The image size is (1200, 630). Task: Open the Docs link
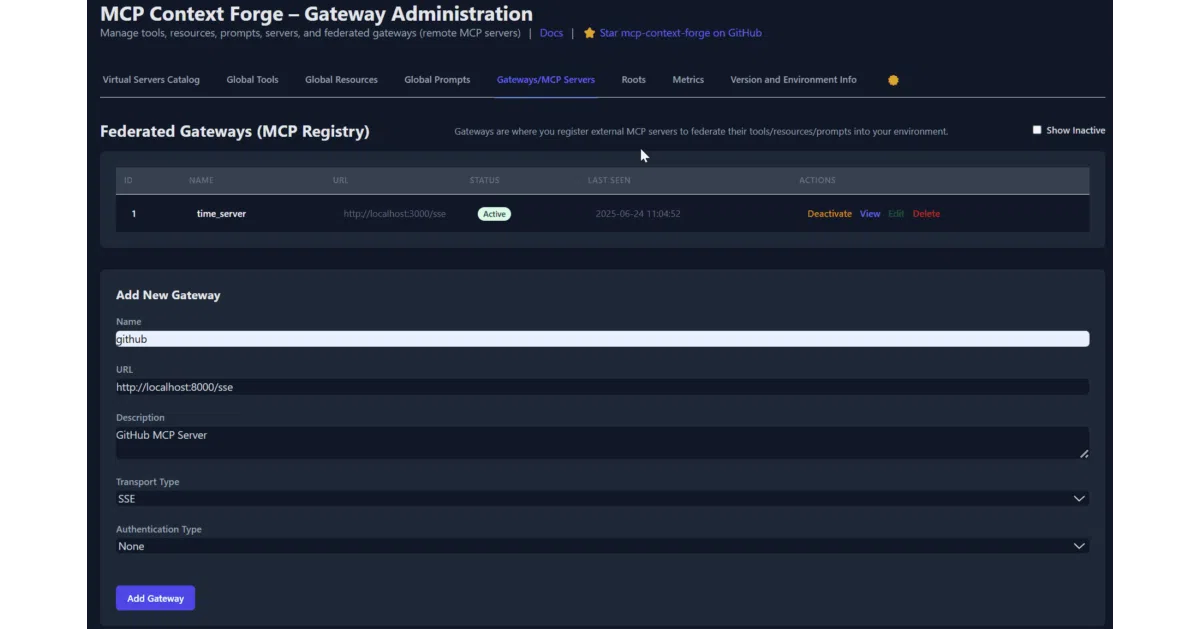click(551, 33)
